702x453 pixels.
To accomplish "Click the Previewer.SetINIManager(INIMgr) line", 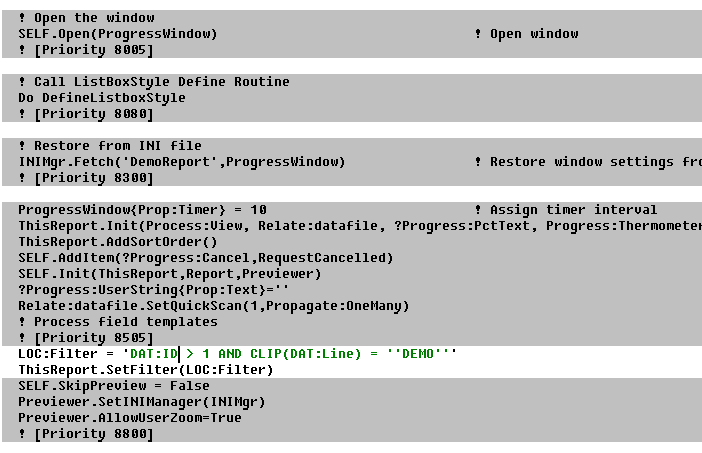I will [x=141, y=402].
